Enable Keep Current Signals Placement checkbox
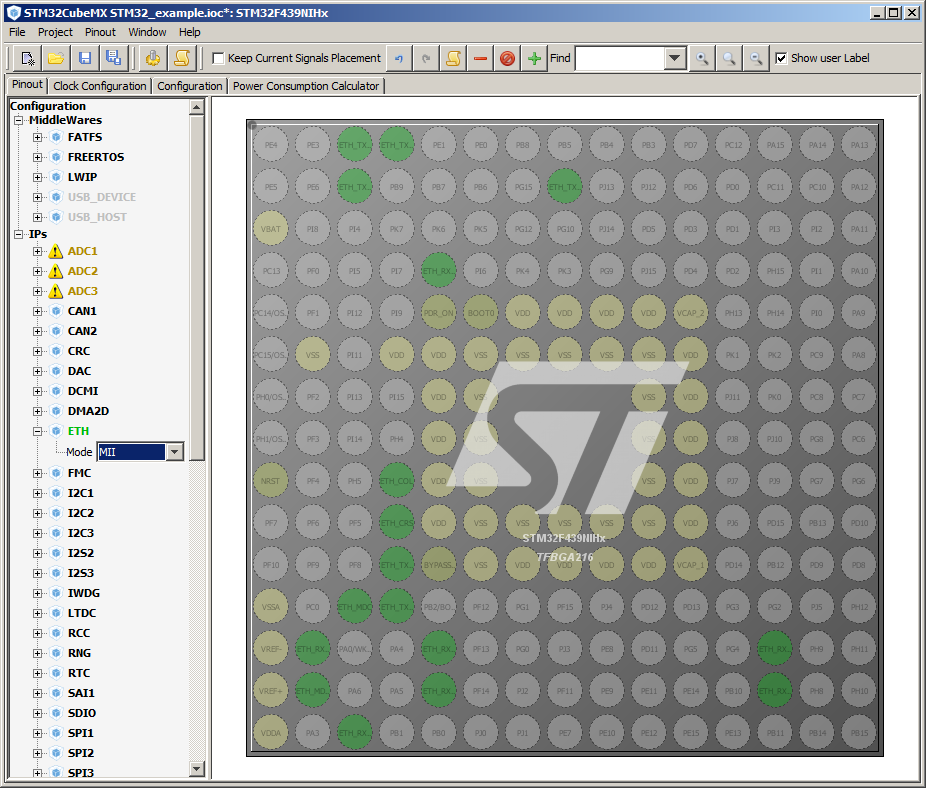The height and width of the screenshot is (788, 926). pos(218,58)
